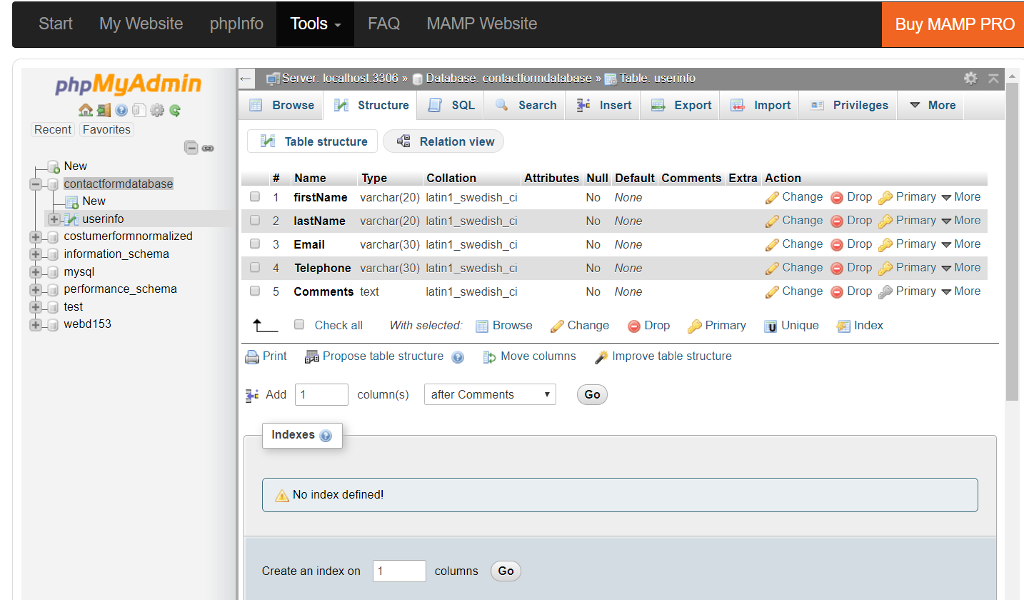Click the Import tab

(x=760, y=105)
